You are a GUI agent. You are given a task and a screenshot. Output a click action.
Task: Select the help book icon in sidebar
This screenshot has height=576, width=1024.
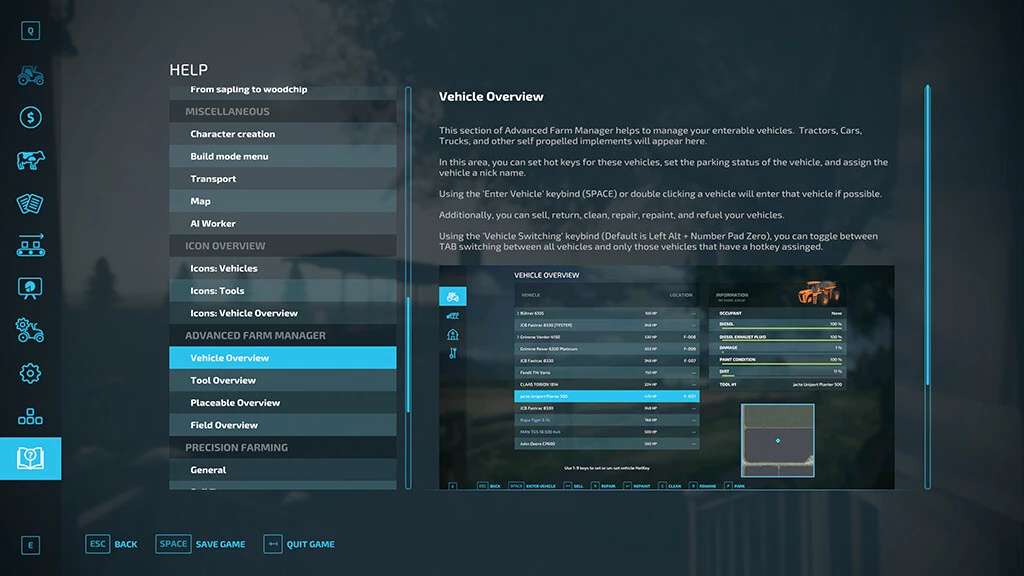click(30, 459)
